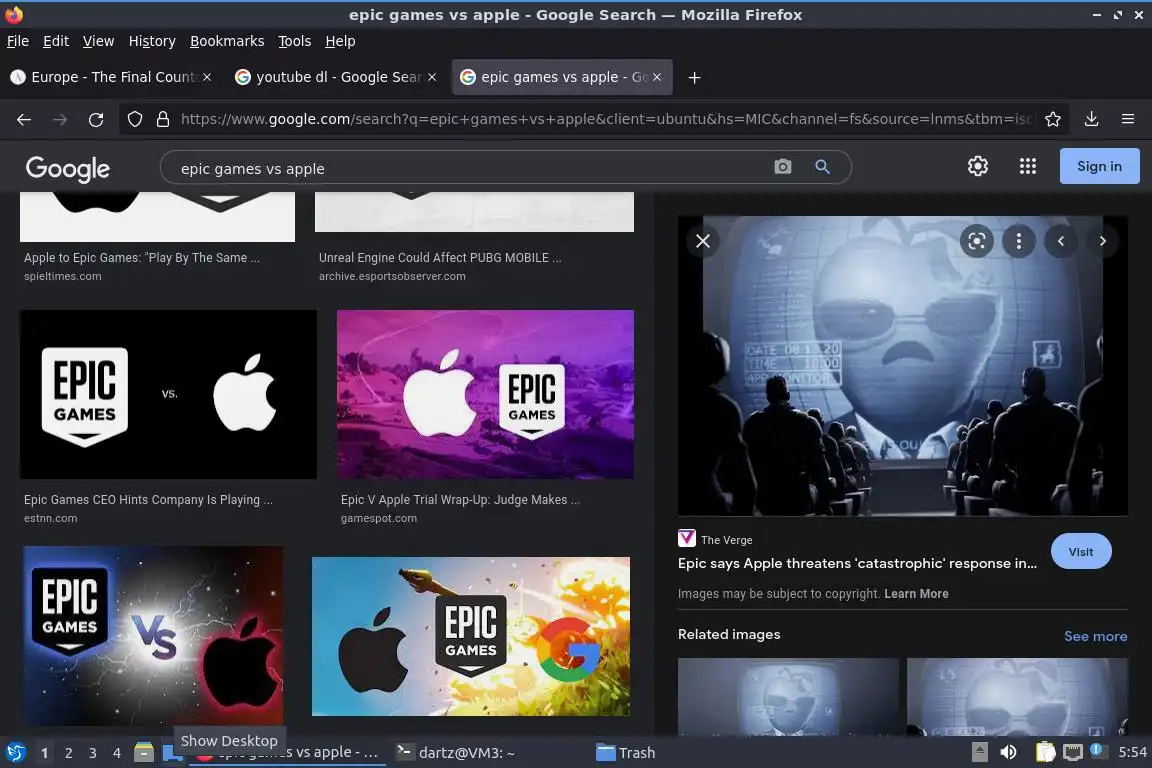Open the Tools menu

click(x=295, y=41)
